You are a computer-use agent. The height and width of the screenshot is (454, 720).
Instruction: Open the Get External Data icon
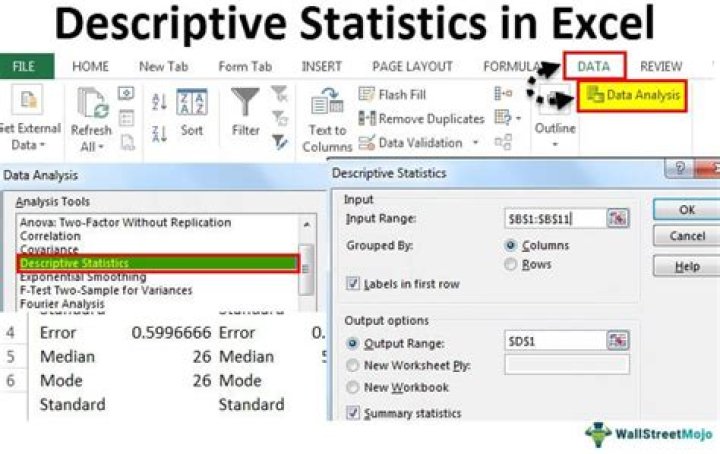[27, 100]
